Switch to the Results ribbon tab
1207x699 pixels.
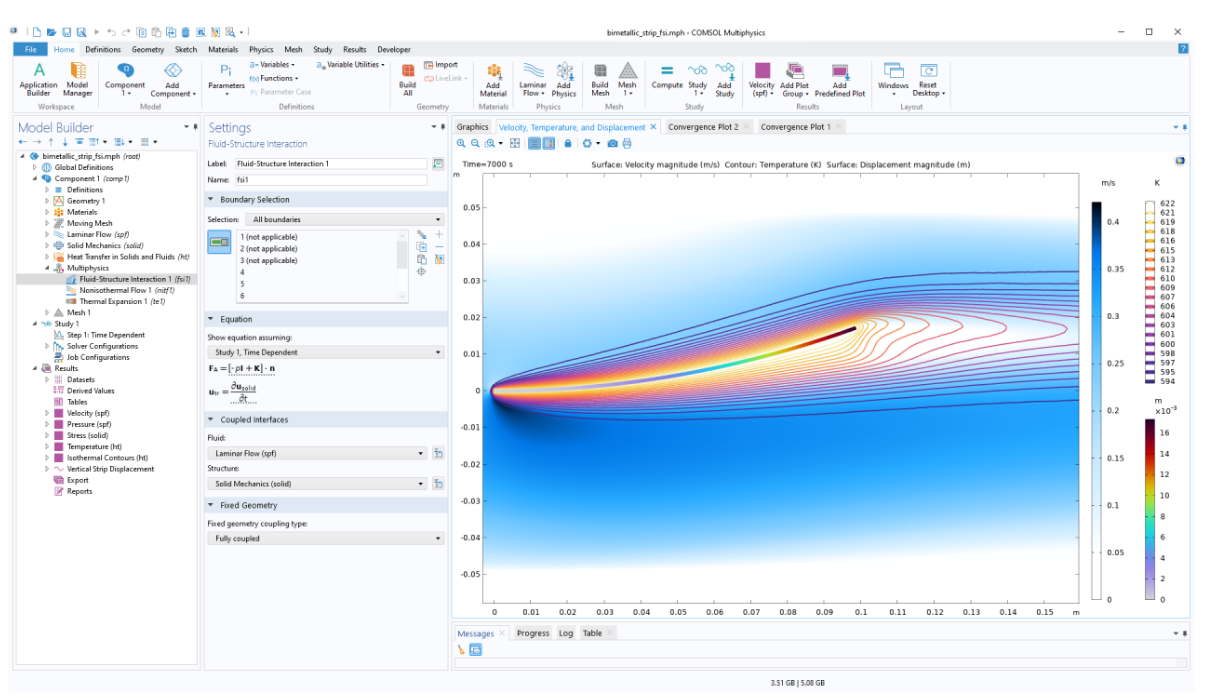click(354, 49)
